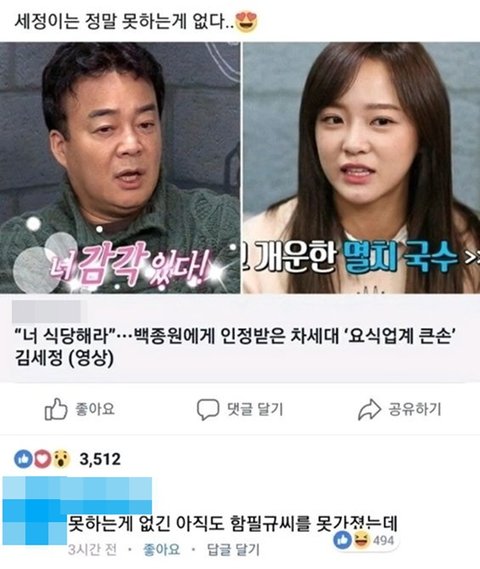This screenshot has height=569, width=480.
Task: Open the 3,512 reactions count
Action: pos(100,459)
